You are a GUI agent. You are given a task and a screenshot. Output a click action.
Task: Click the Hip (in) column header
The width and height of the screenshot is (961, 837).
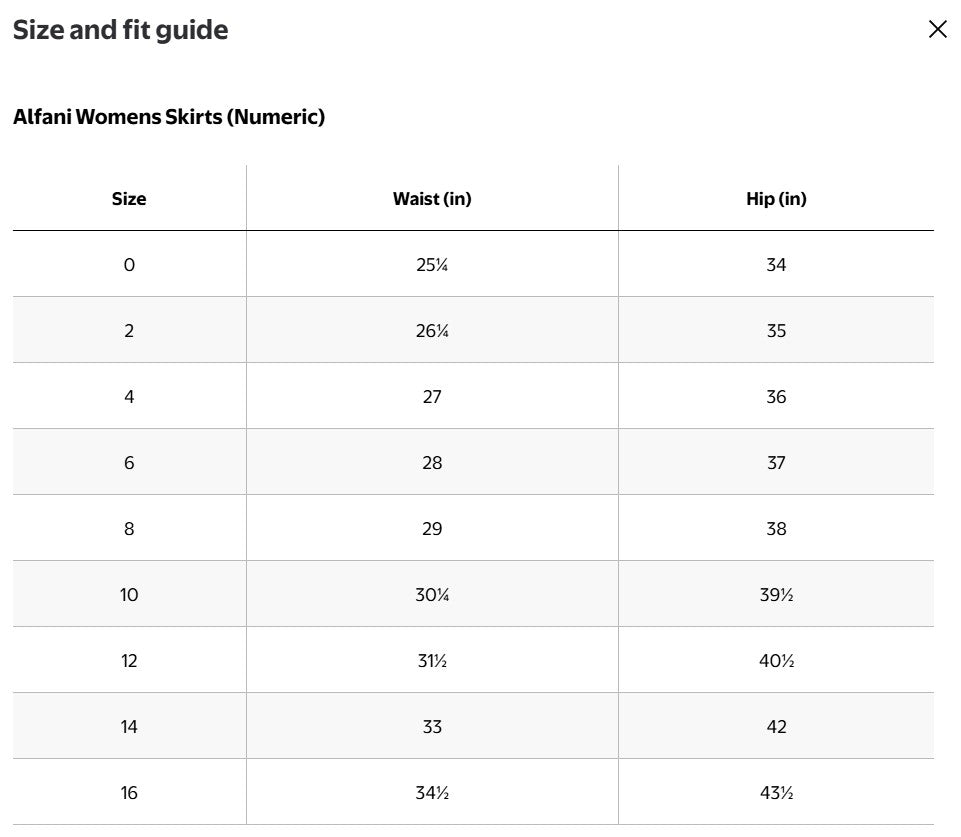776,199
